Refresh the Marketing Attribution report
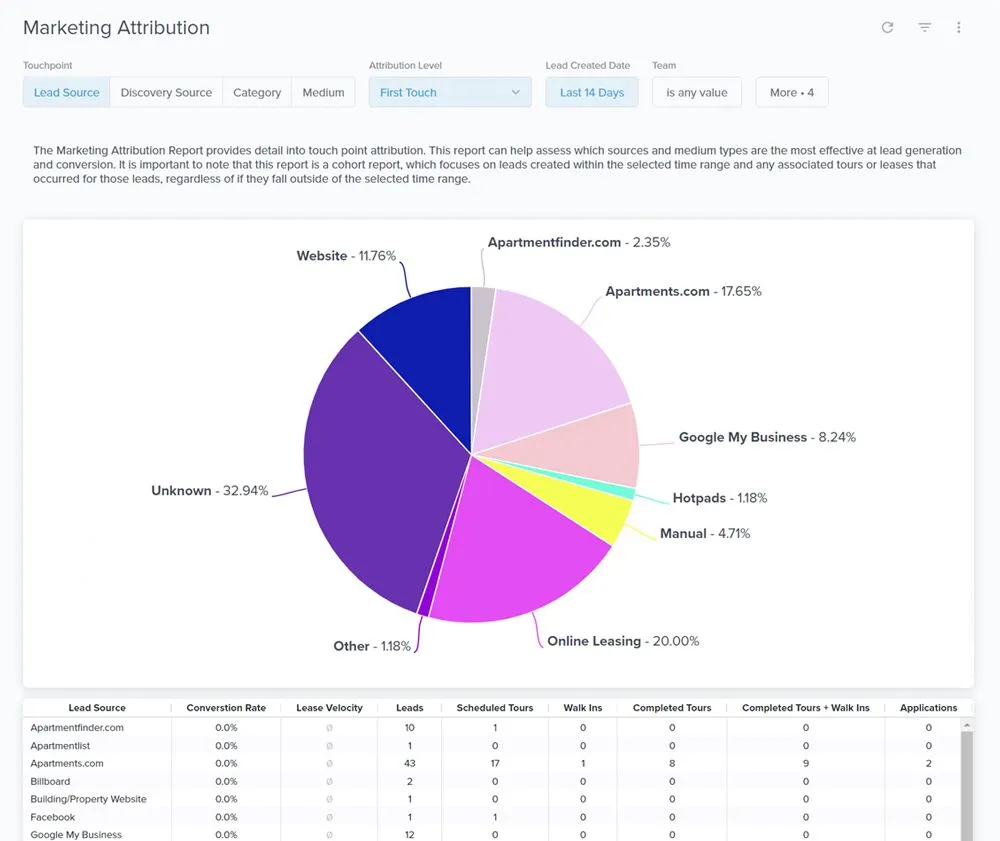Image resolution: width=1000 pixels, height=841 pixels. (x=887, y=28)
